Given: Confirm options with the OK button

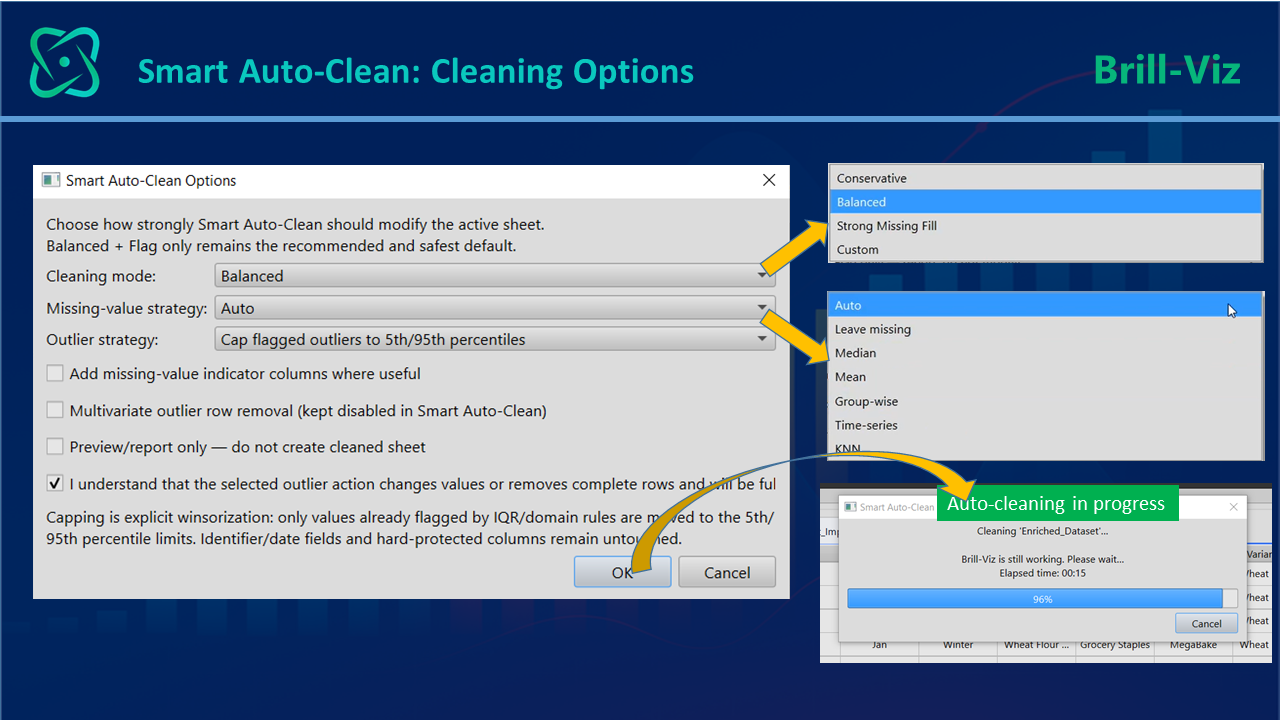Looking at the screenshot, I should click(622, 572).
